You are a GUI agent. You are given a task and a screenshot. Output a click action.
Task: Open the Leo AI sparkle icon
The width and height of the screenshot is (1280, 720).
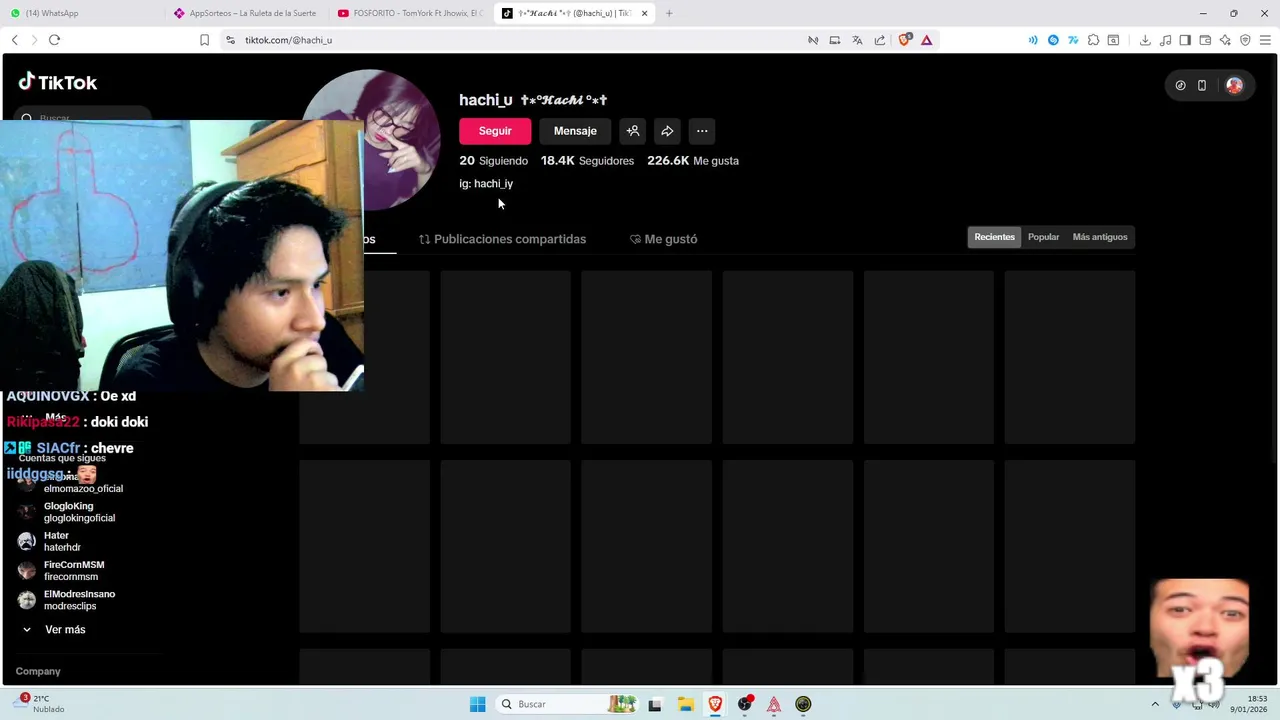coord(1225,40)
